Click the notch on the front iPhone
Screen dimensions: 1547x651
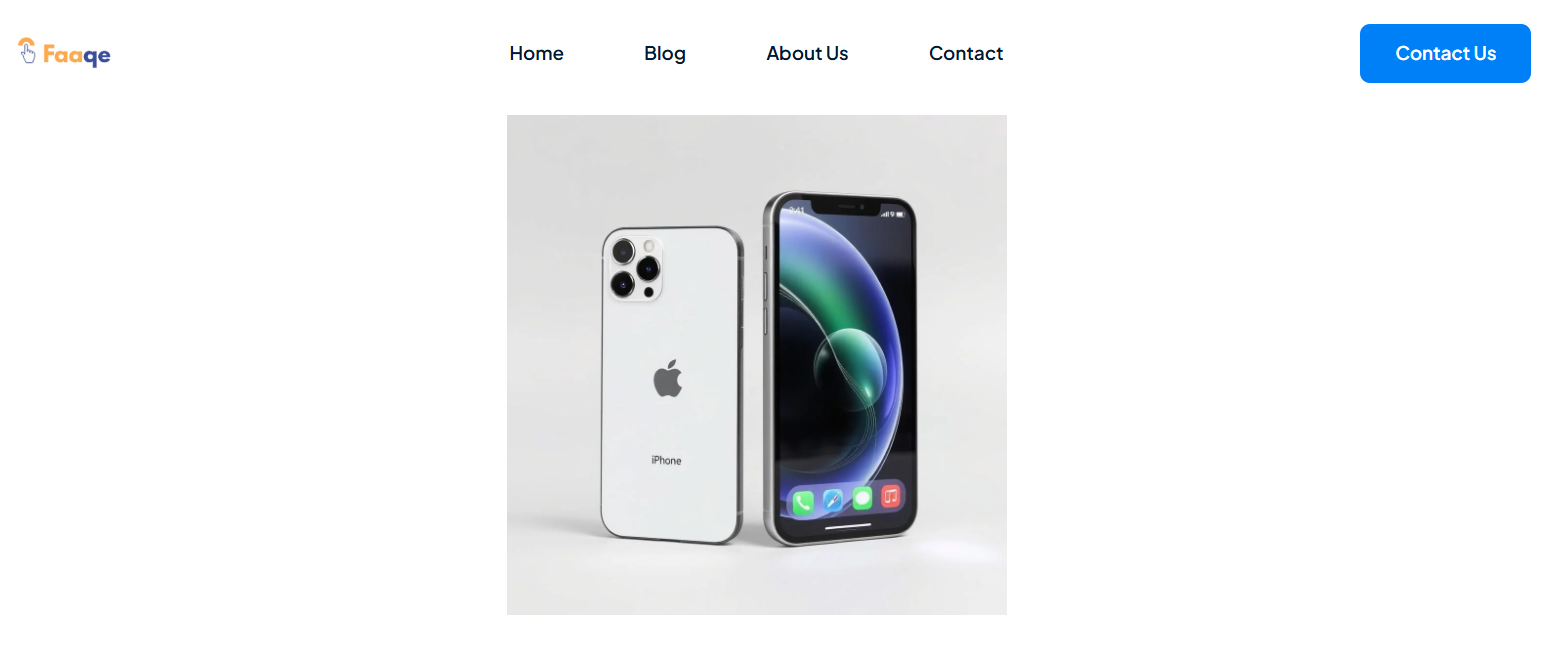click(845, 207)
